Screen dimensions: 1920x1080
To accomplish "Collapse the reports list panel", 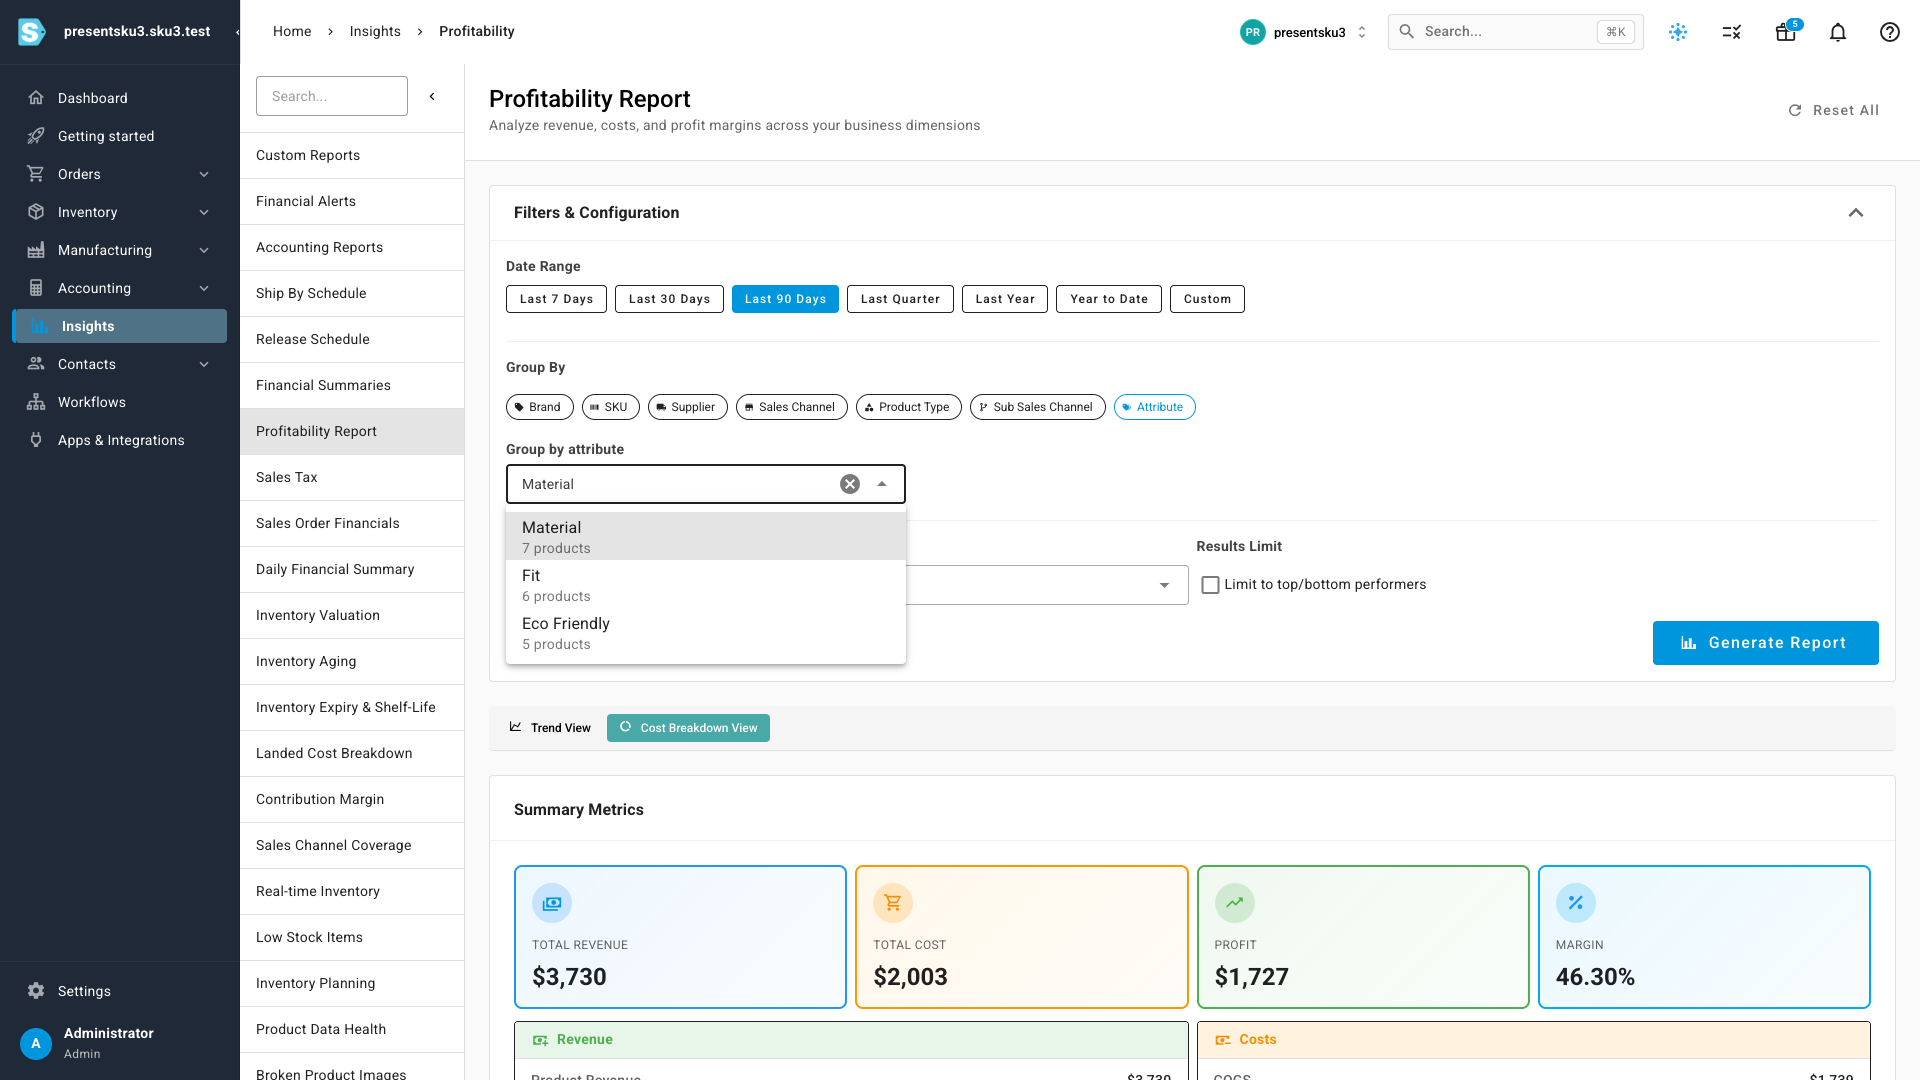I will tap(432, 96).
